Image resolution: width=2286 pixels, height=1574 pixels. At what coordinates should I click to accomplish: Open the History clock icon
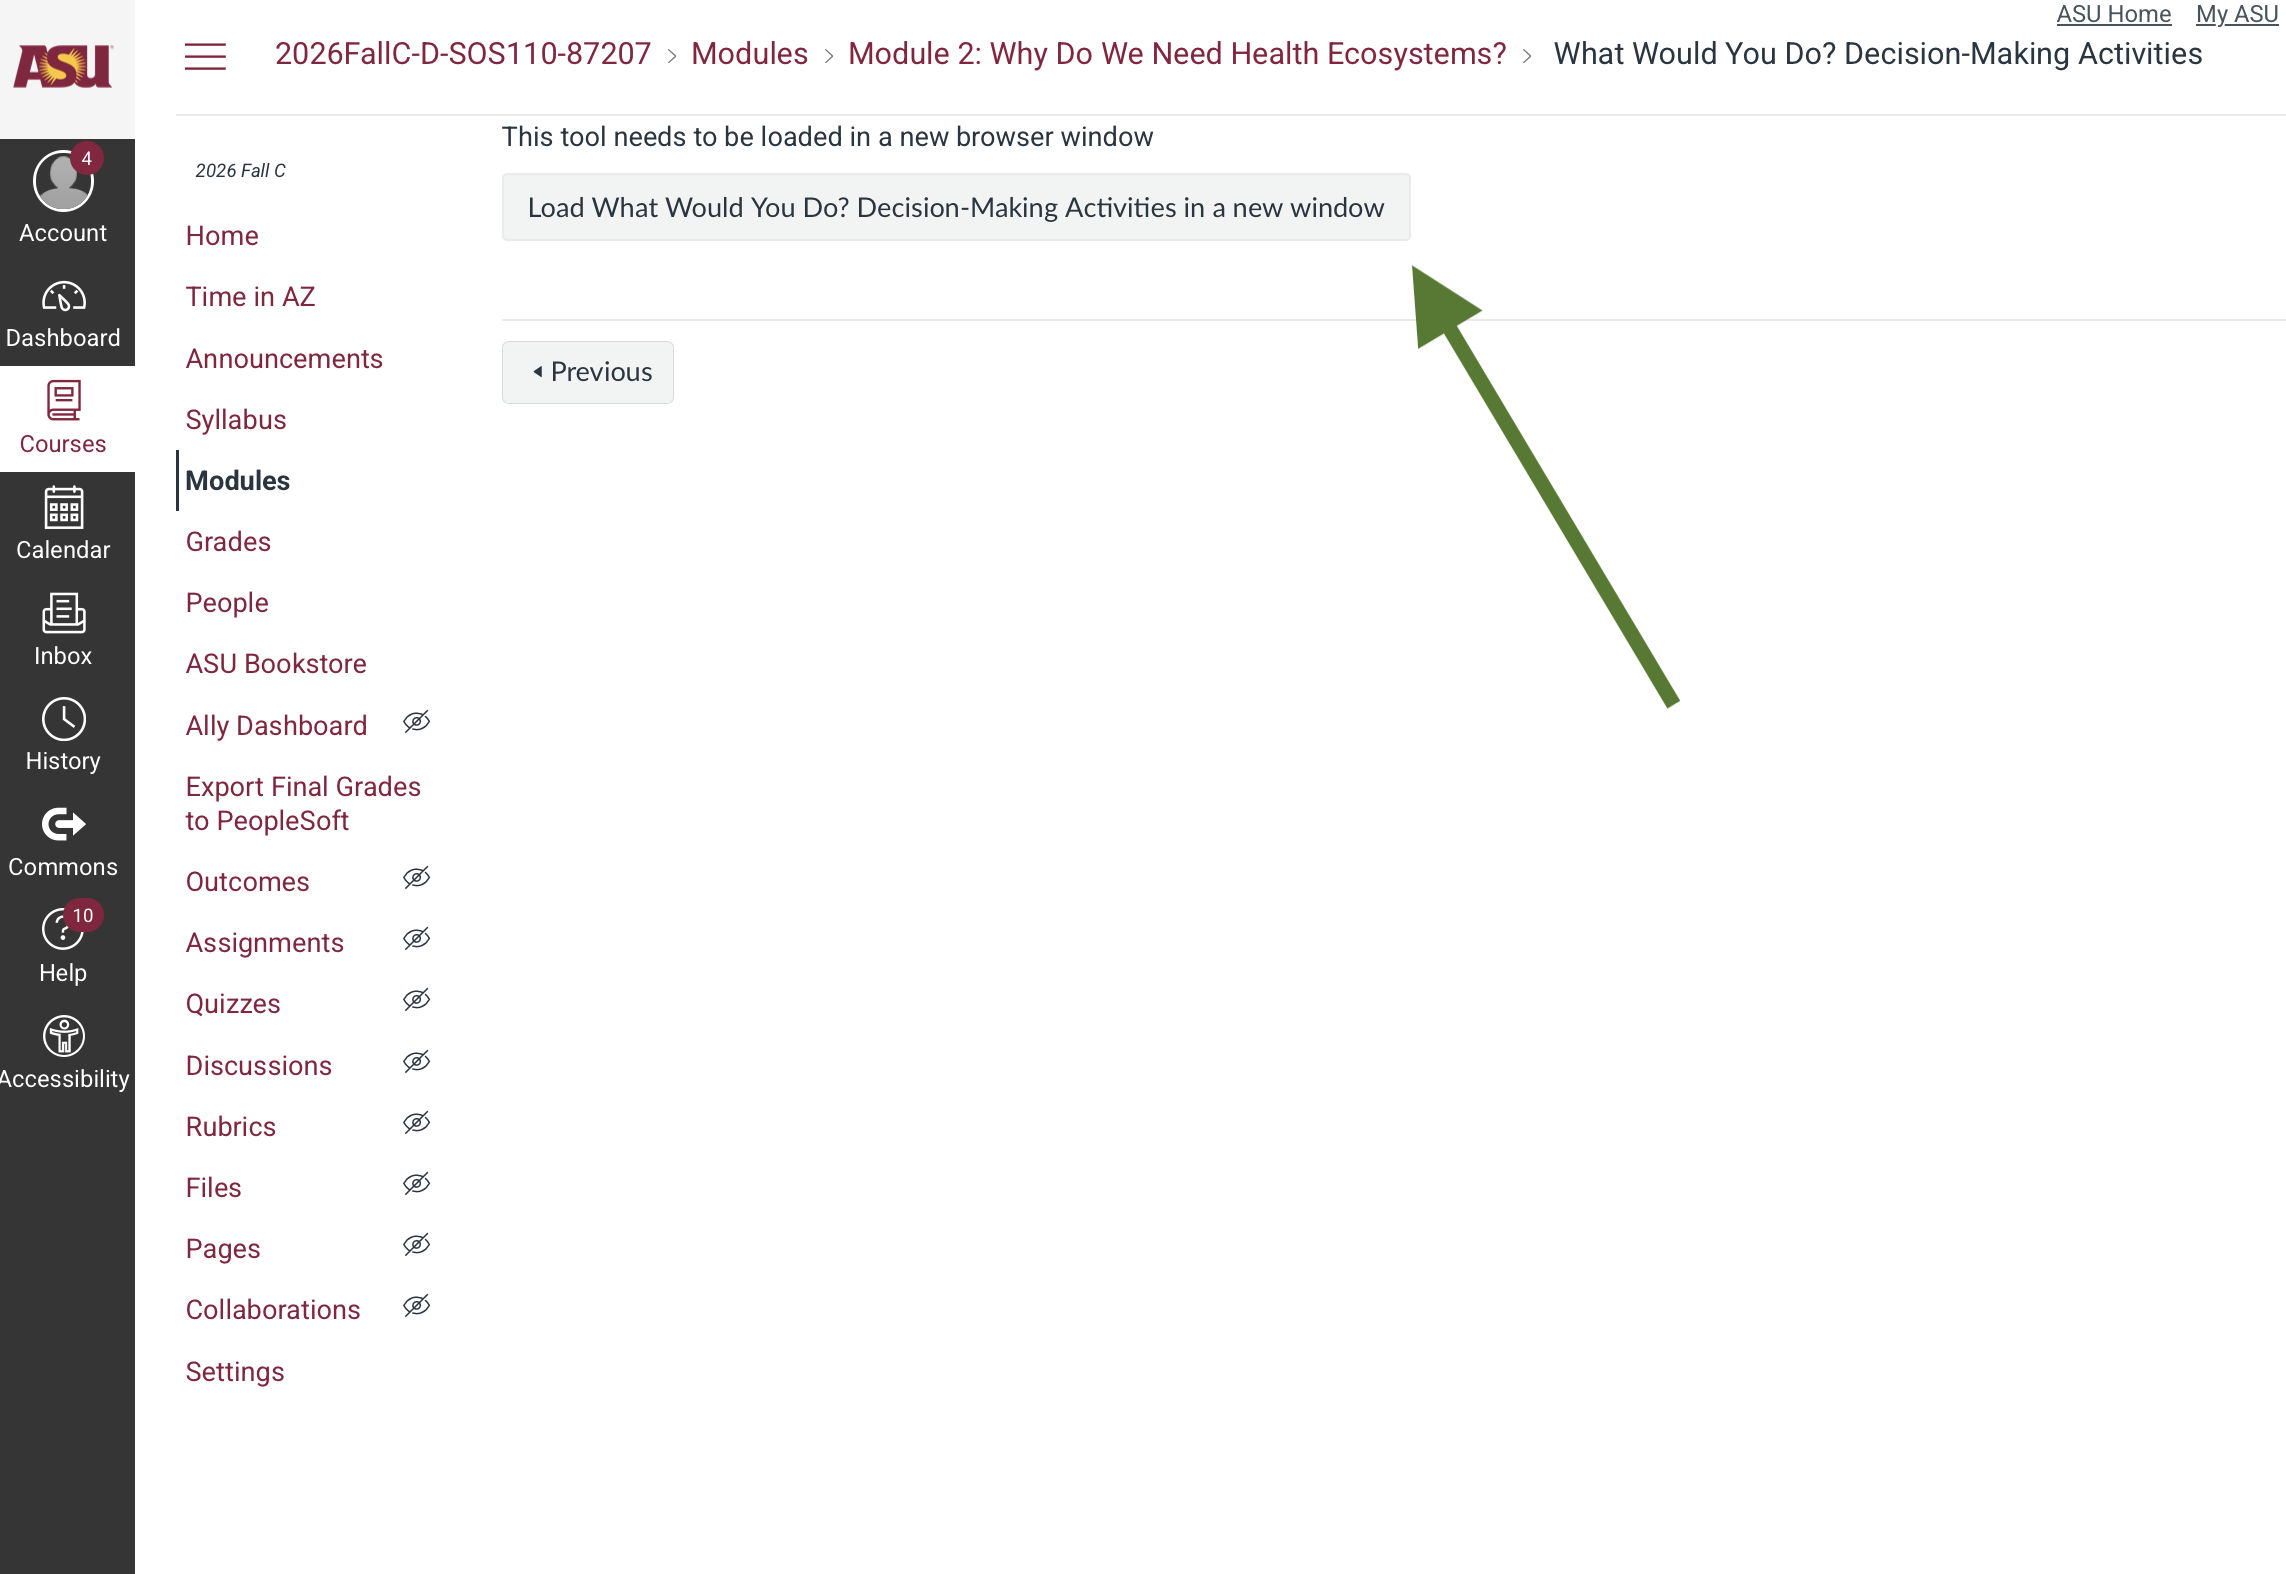tap(63, 719)
